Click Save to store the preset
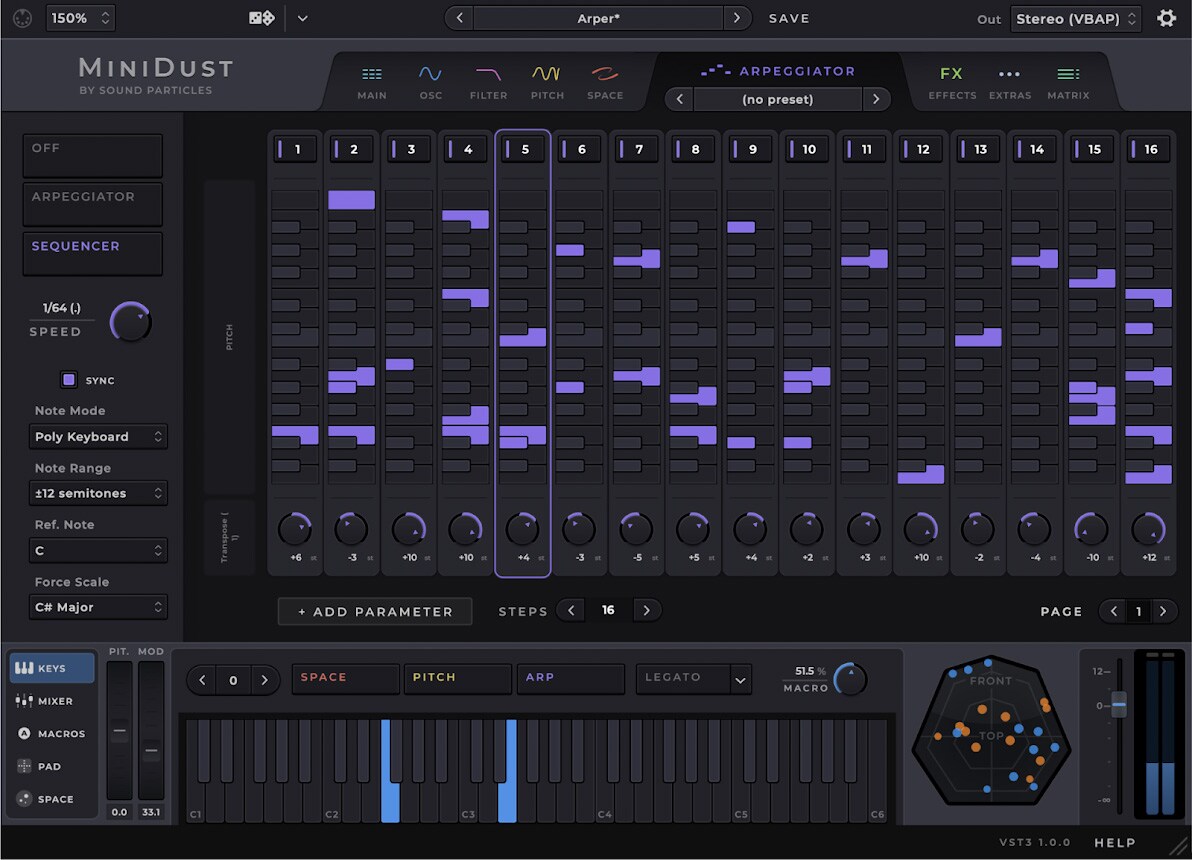Screen dimensions: 1192x860 point(789,18)
